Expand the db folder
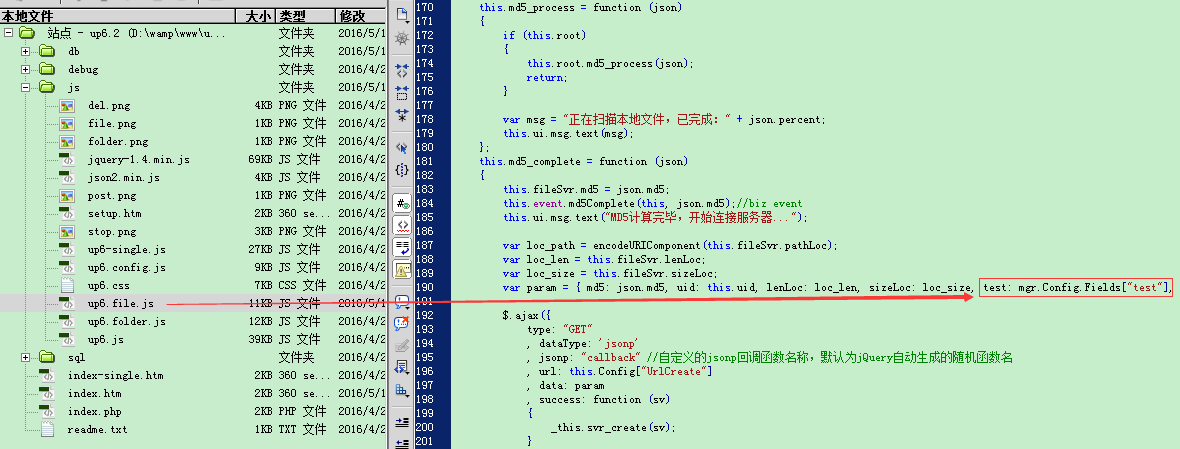Viewport: 1180px width, 449px height. pos(26,51)
